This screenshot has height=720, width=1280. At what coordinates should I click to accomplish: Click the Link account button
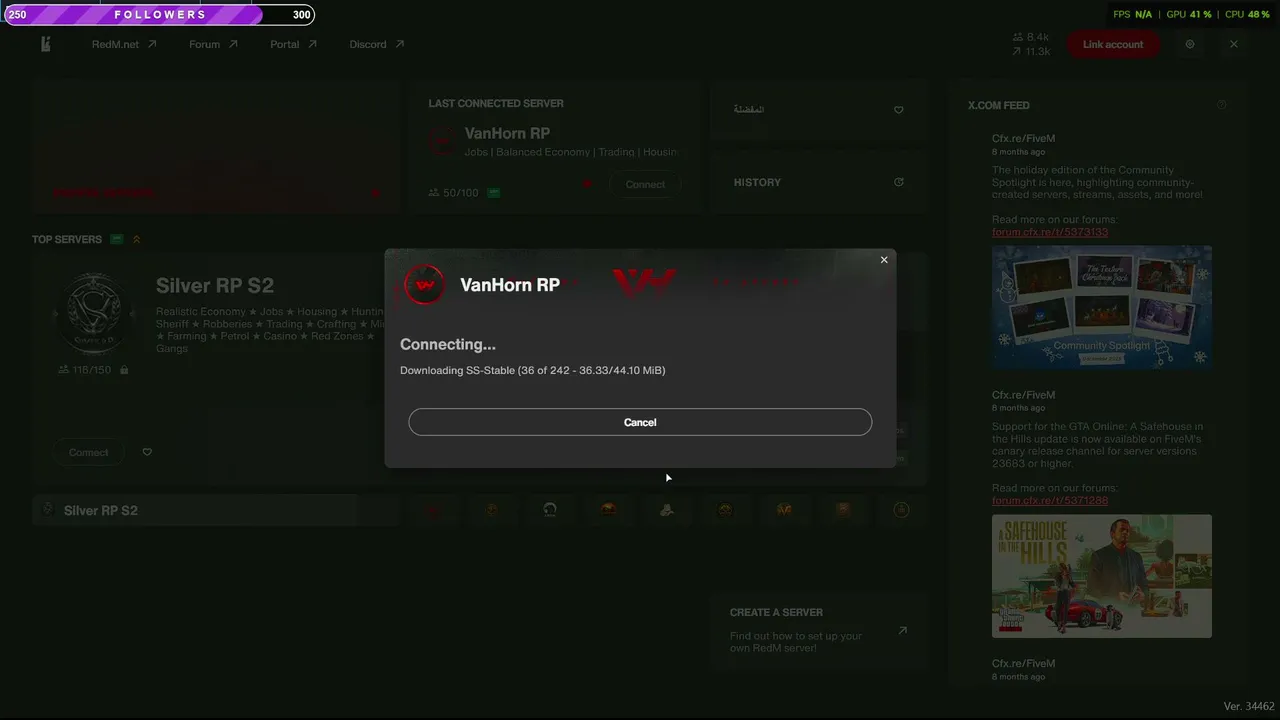tap(1113, 44)
